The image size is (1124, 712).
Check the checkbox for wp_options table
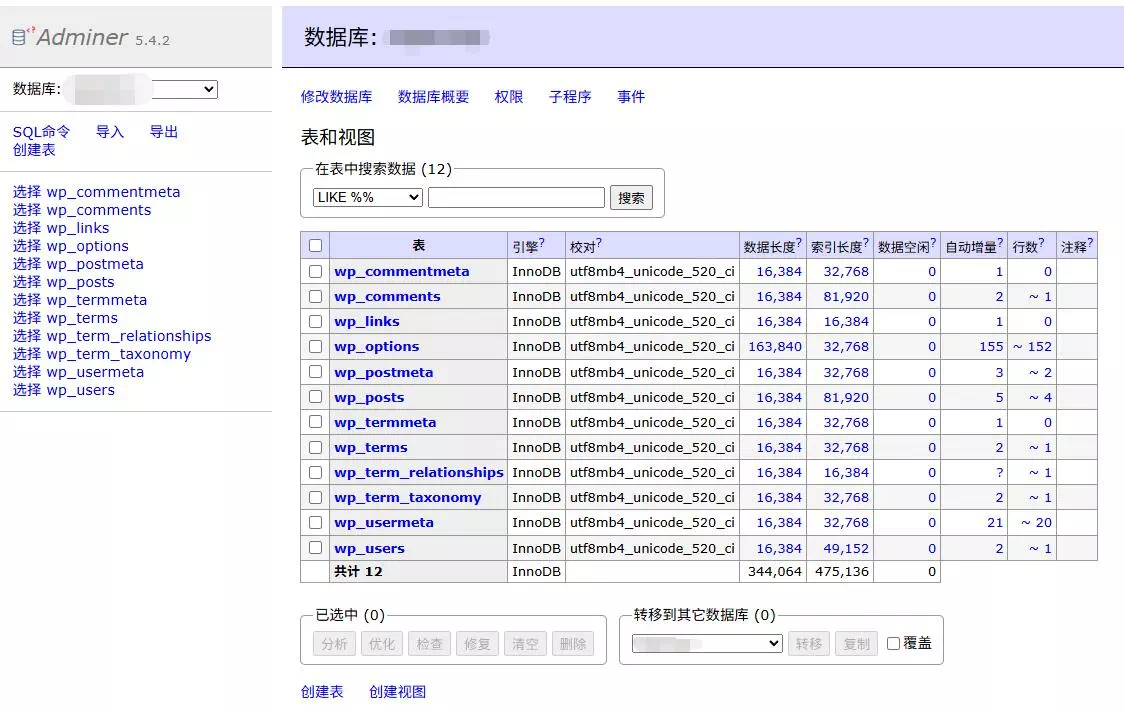click(x=315, y=346)
